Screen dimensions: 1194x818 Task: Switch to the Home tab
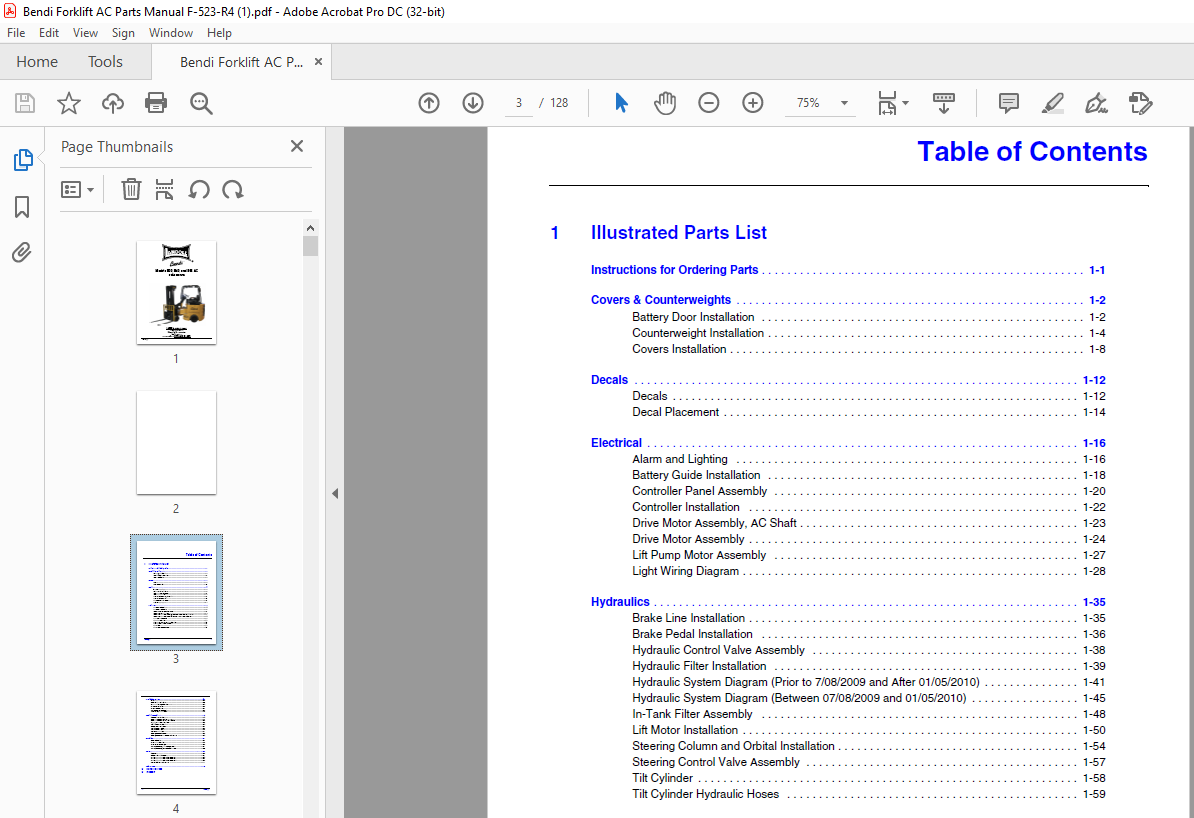pos(37,62)
